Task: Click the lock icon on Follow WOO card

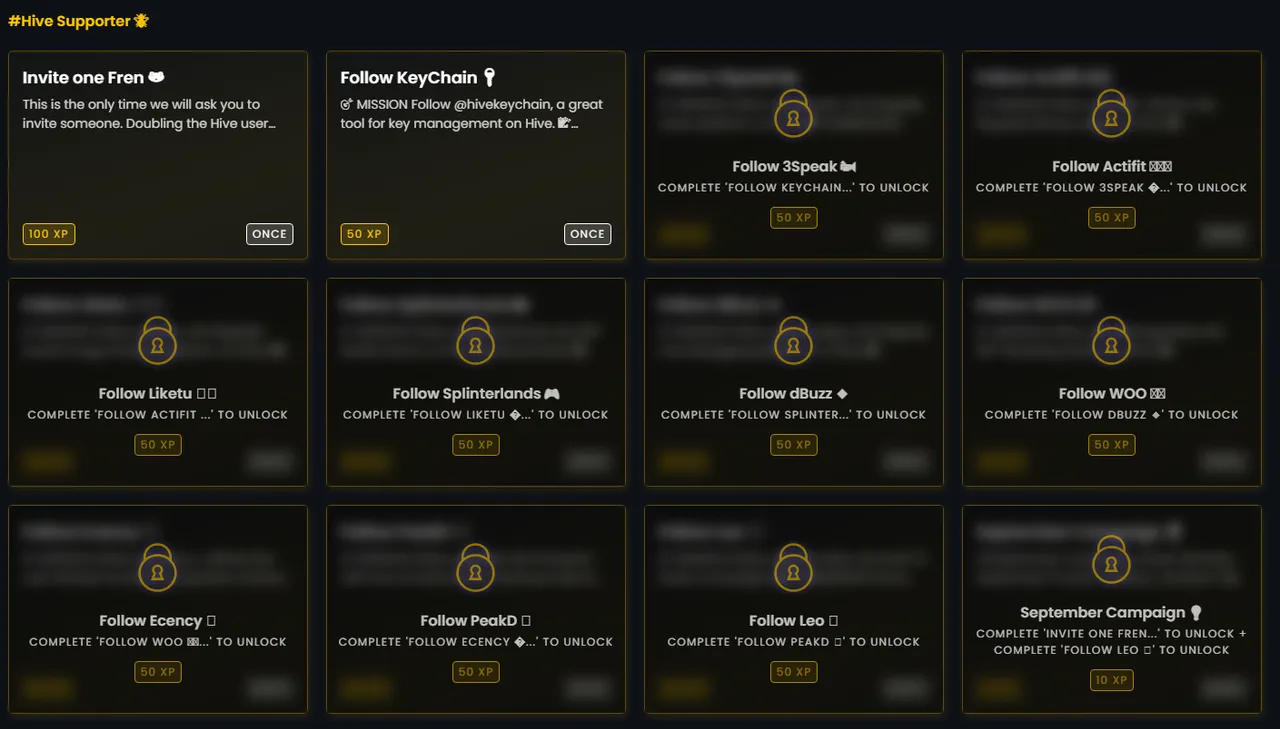Action: (1111, 341)
